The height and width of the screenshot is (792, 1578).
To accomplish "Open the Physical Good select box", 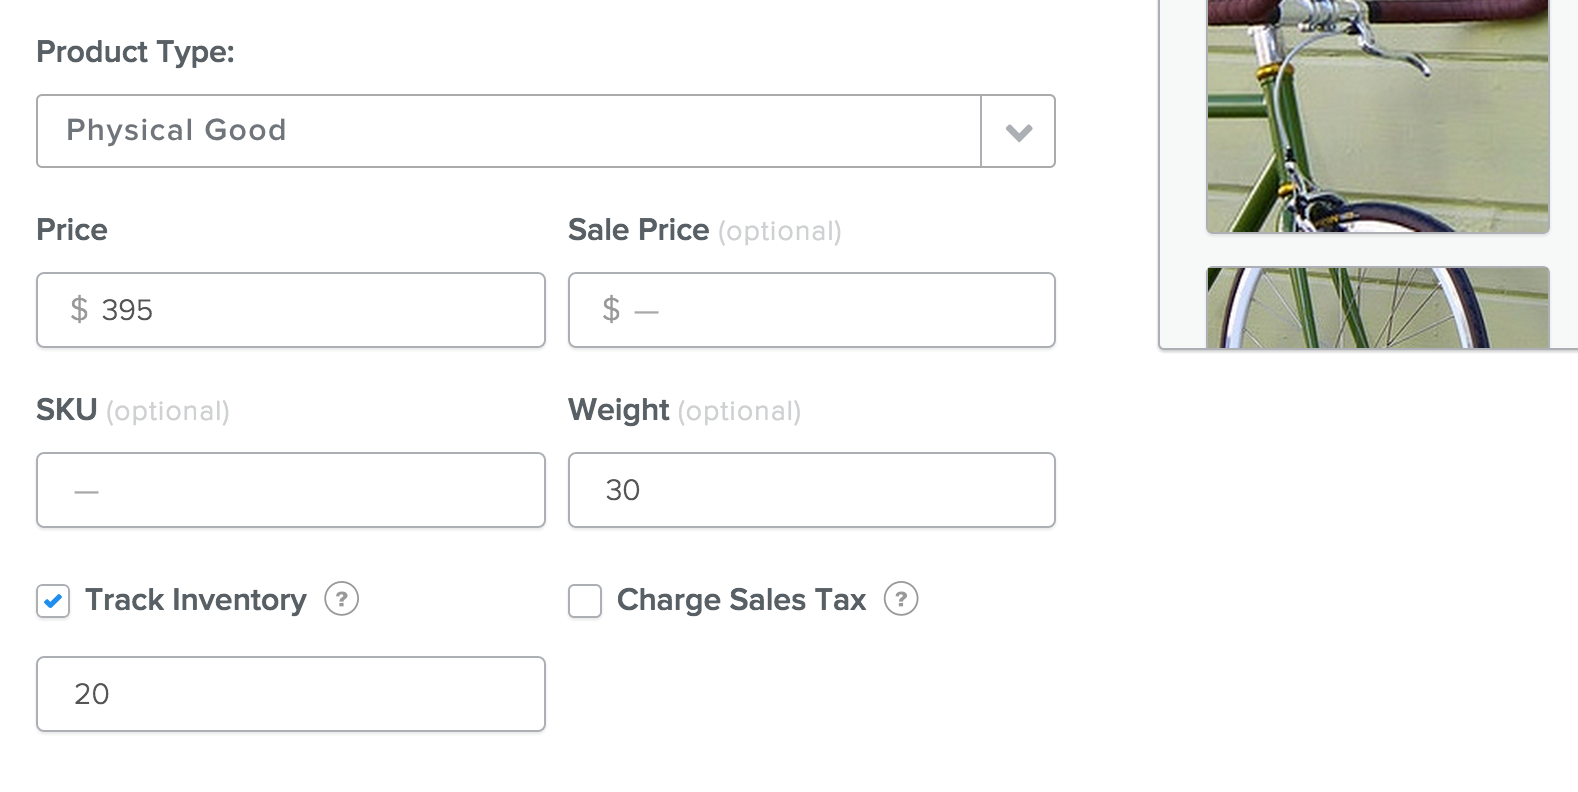I will (508, 131).
